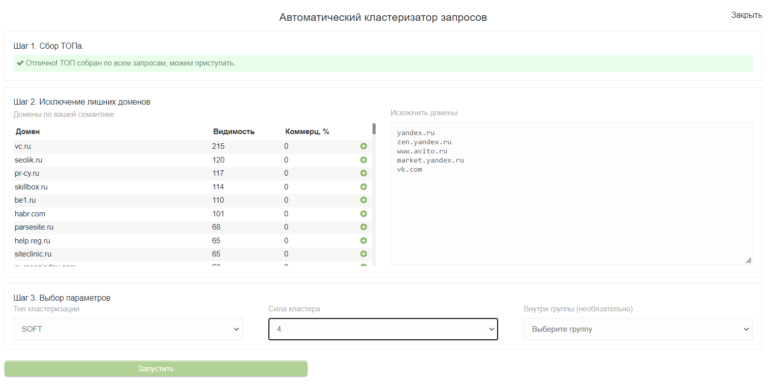Viewport: 768px width, 384px height.
Task: Click the visibility value 101
Action: click(x=218, y=214)
